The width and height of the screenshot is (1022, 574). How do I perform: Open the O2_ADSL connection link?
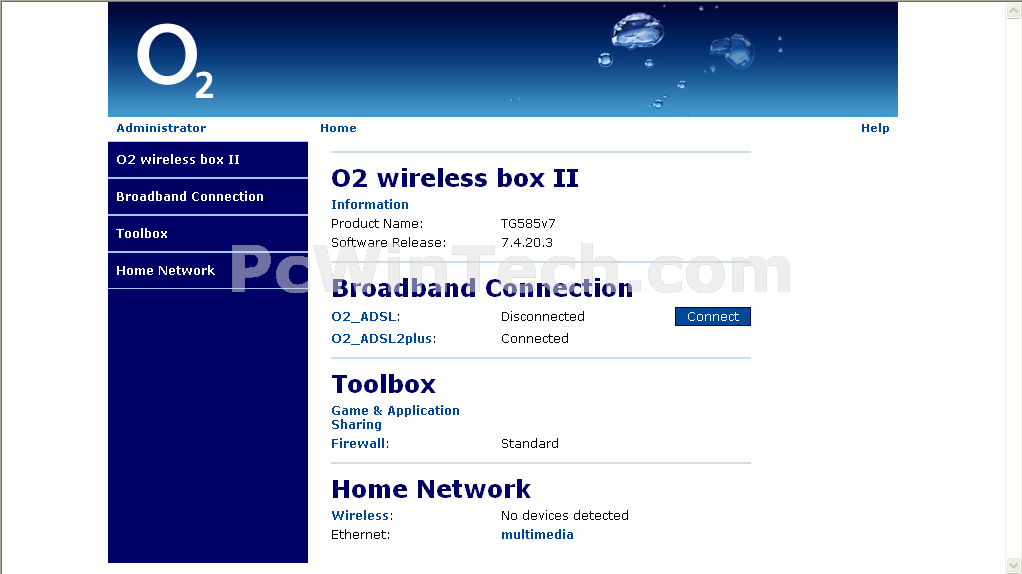(364, 317)
